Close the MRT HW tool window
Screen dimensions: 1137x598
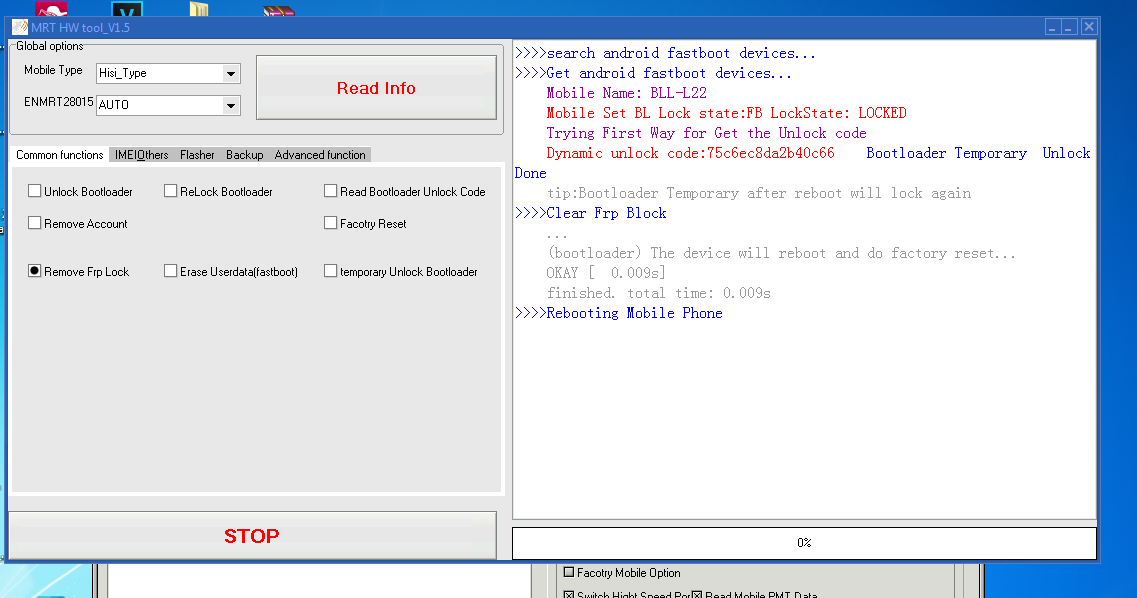(x=1089, y=27)
